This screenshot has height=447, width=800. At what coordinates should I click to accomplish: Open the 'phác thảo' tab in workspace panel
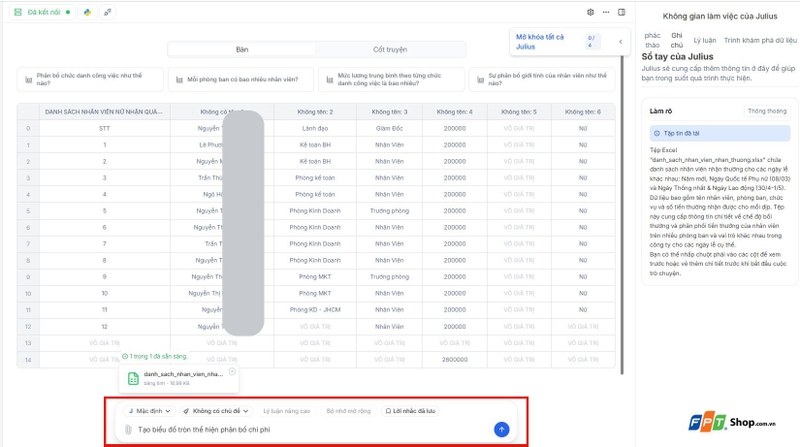pyautogui.click(x=652, y=40)
